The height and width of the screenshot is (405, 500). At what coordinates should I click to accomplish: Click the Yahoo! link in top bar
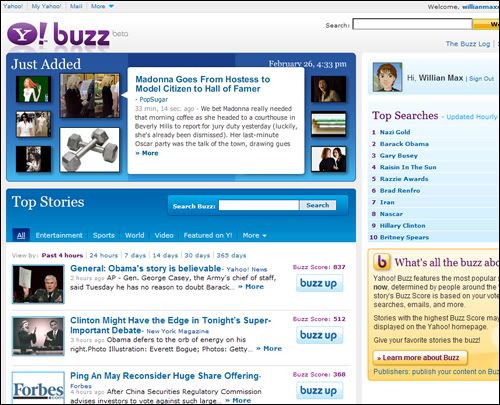click(13, 6)
